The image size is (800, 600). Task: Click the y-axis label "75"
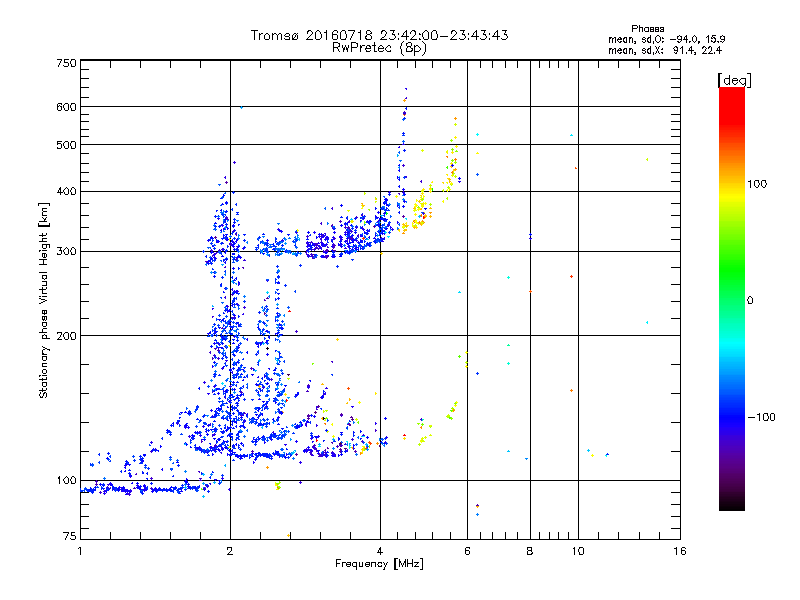point(70,536)
